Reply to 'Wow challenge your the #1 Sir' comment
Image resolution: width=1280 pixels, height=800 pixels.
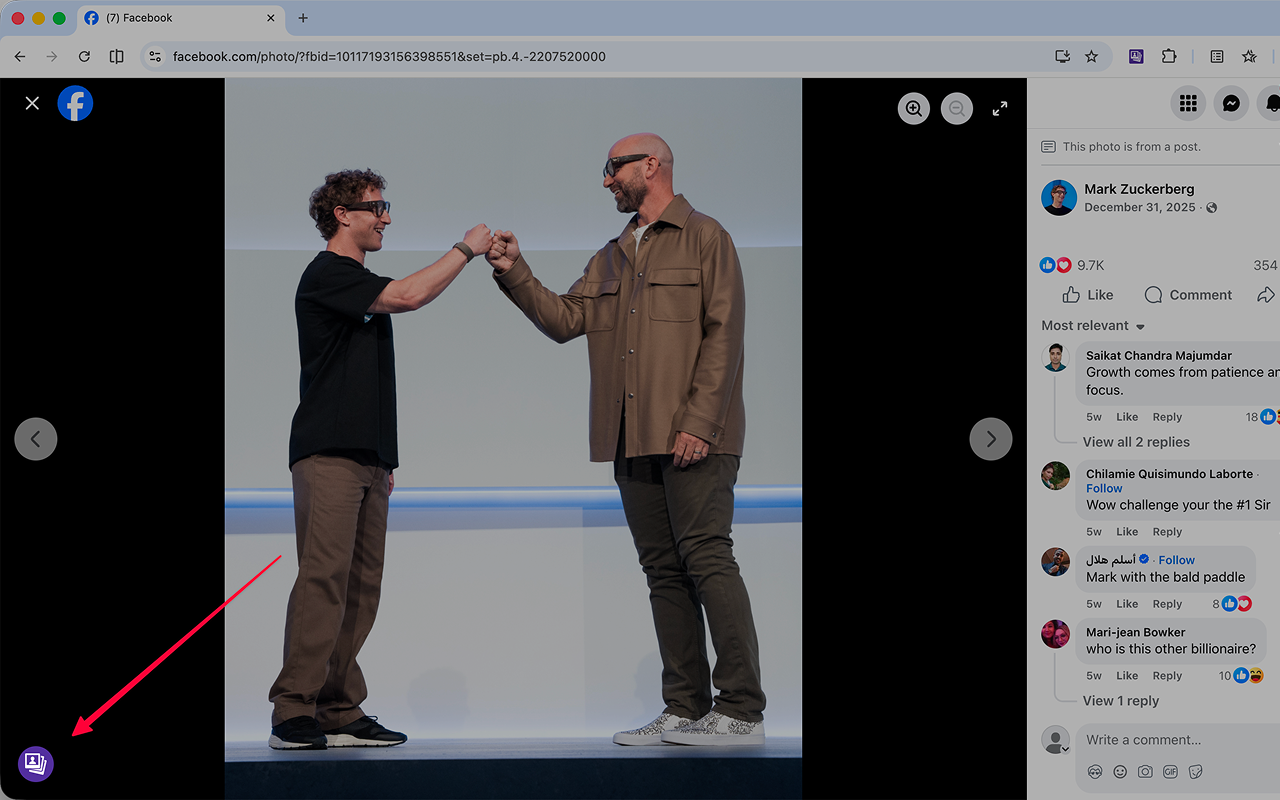pos(1167,532)
